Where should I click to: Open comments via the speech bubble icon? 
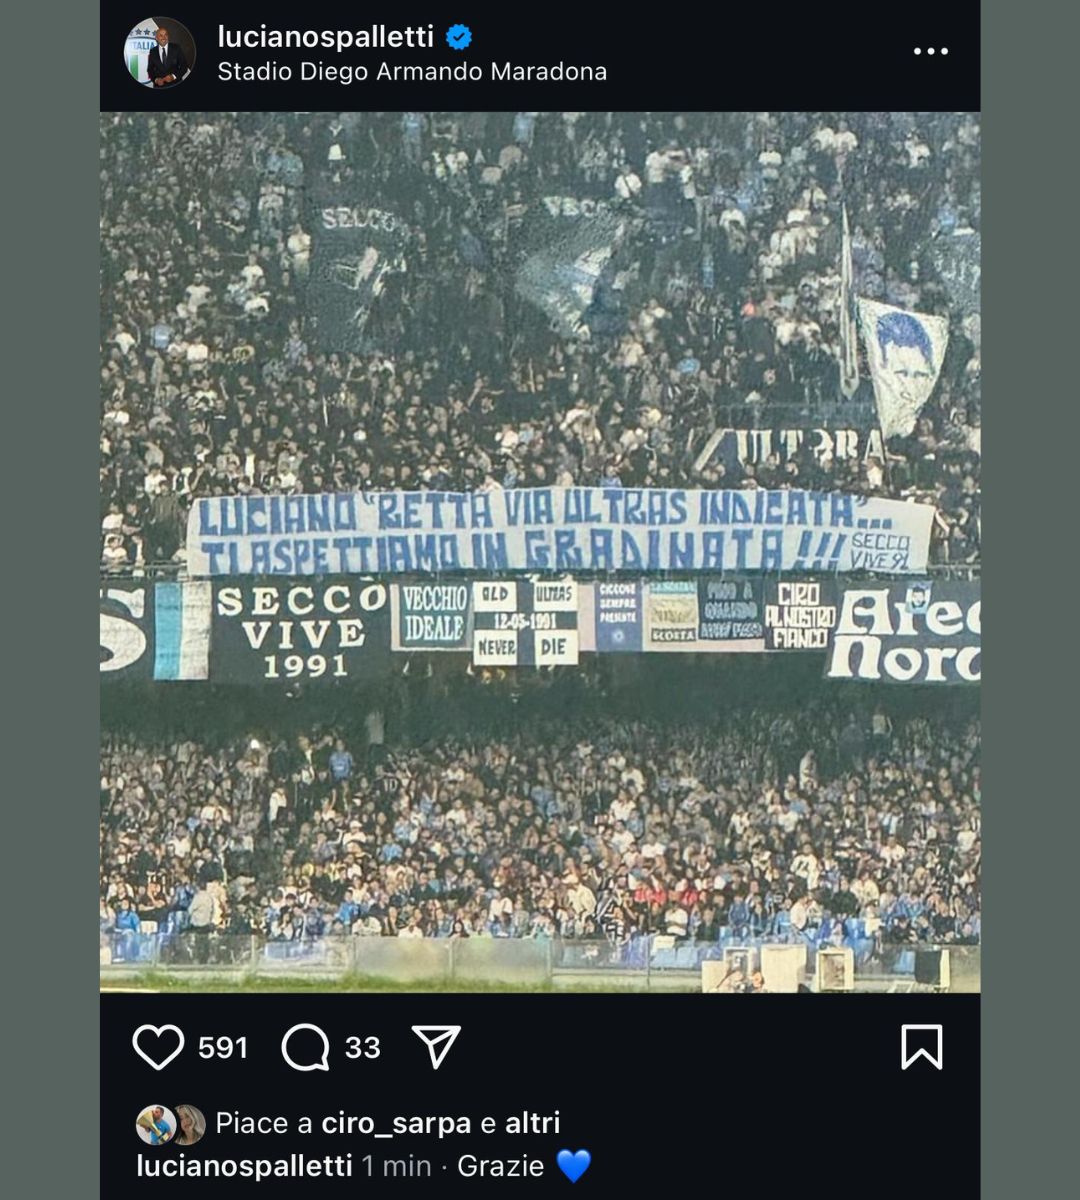point(305,1047)
